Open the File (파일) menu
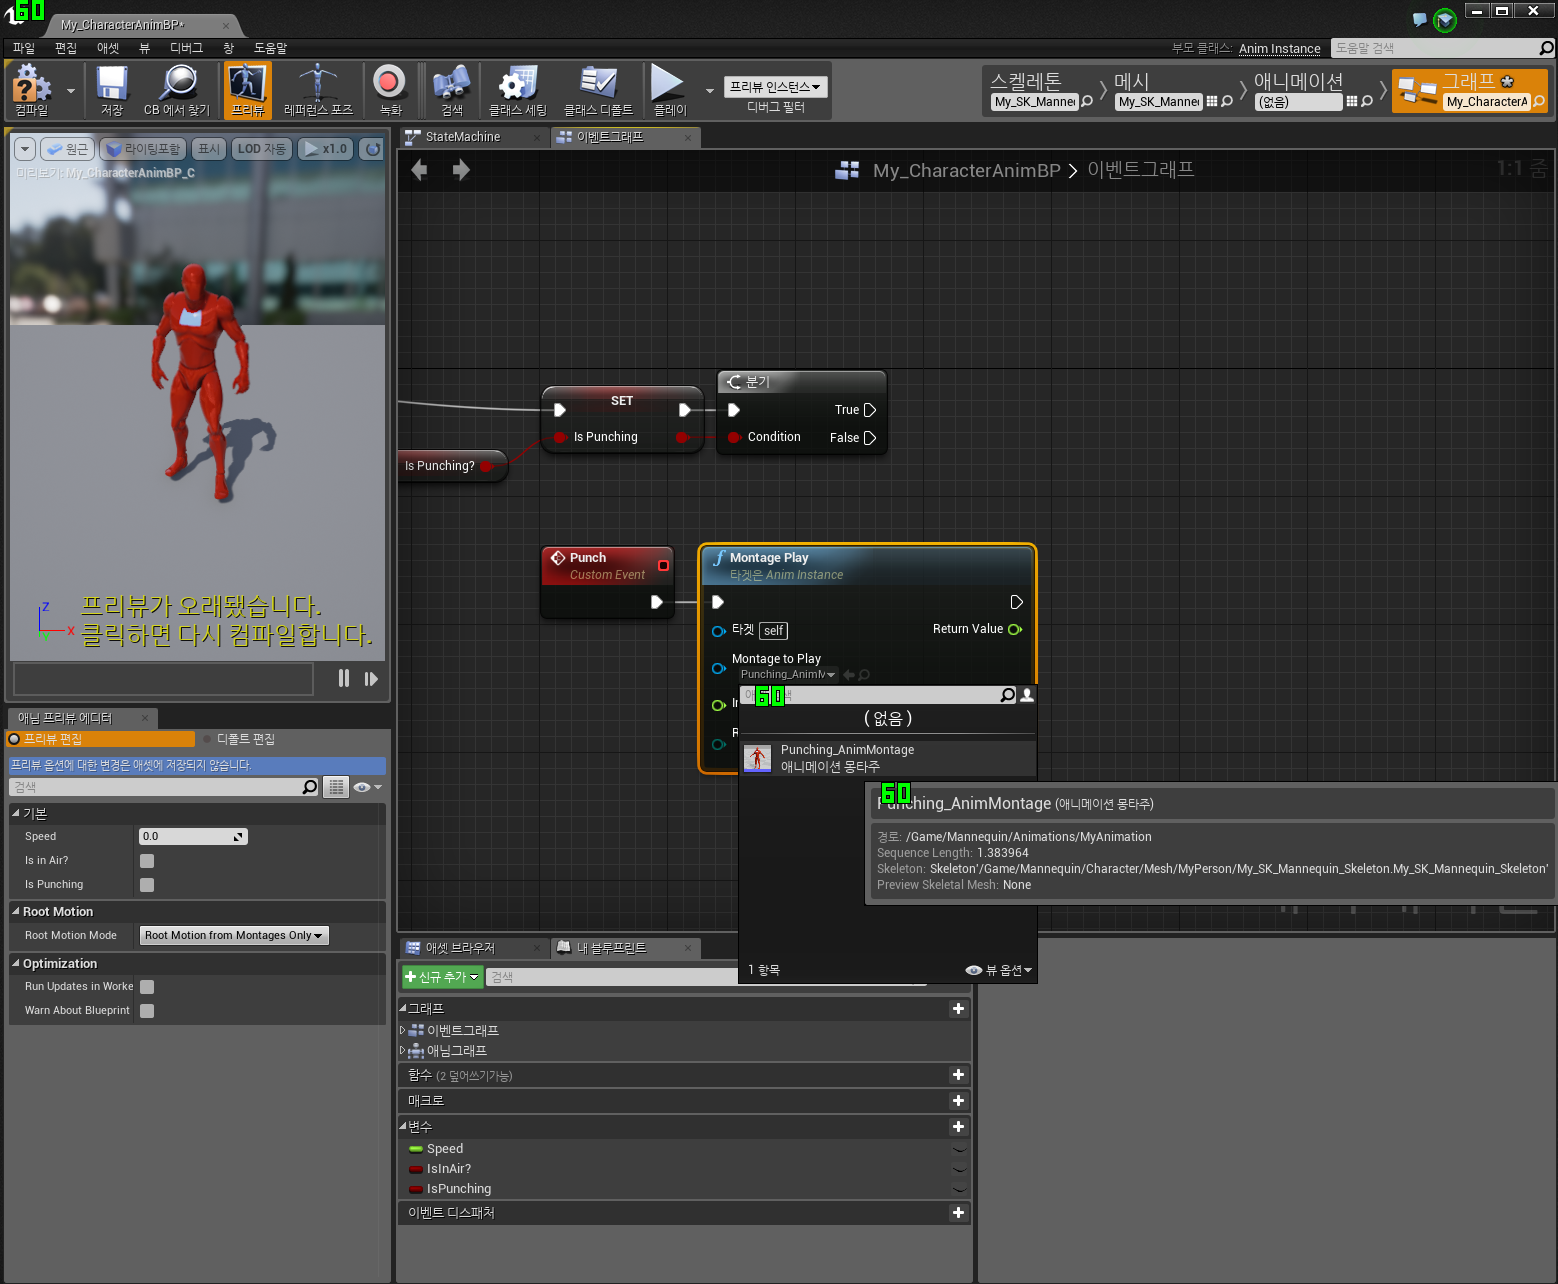 (x=23, y=48)
